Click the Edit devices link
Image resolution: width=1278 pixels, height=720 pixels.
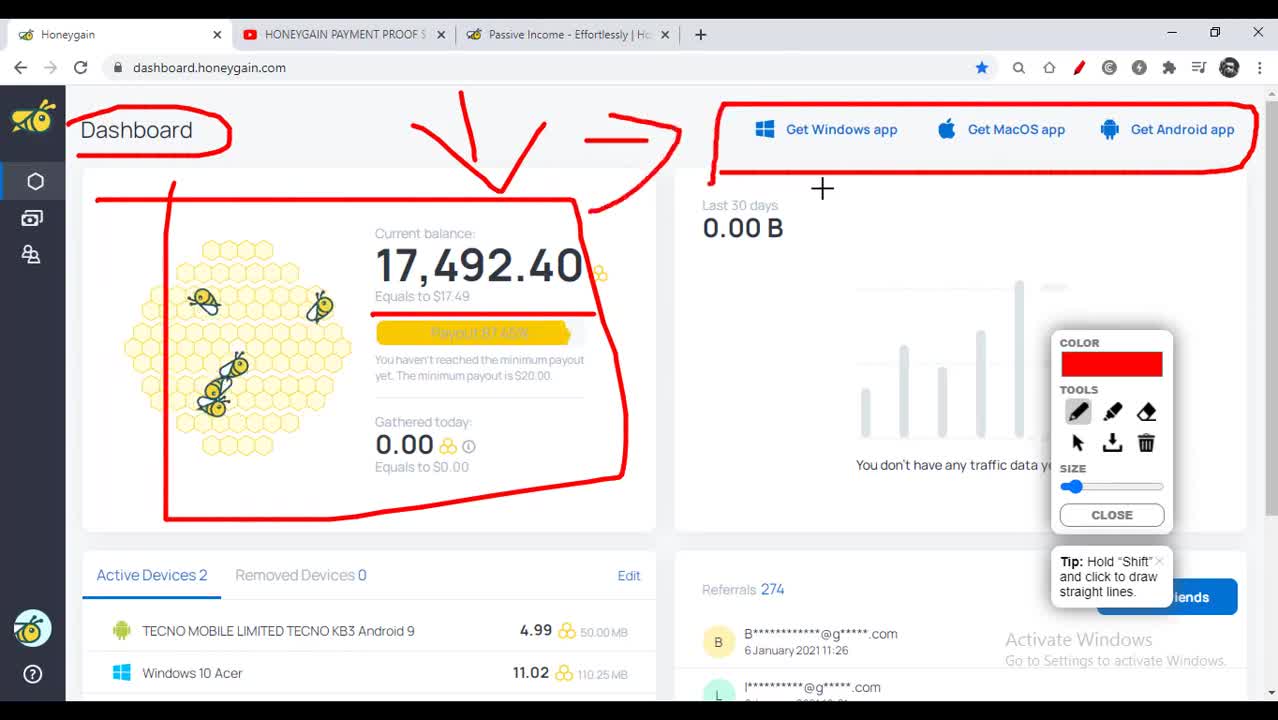point(629,576)
